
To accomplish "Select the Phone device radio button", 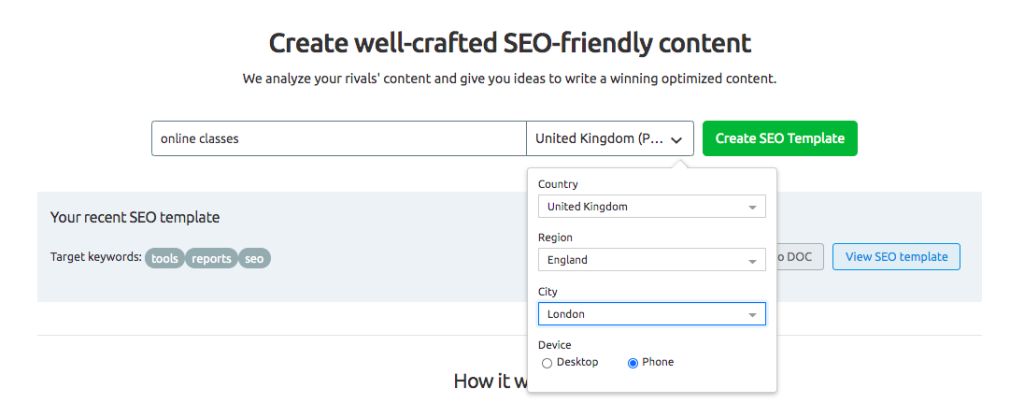I will pyautogui.click(x=632, y=363).
